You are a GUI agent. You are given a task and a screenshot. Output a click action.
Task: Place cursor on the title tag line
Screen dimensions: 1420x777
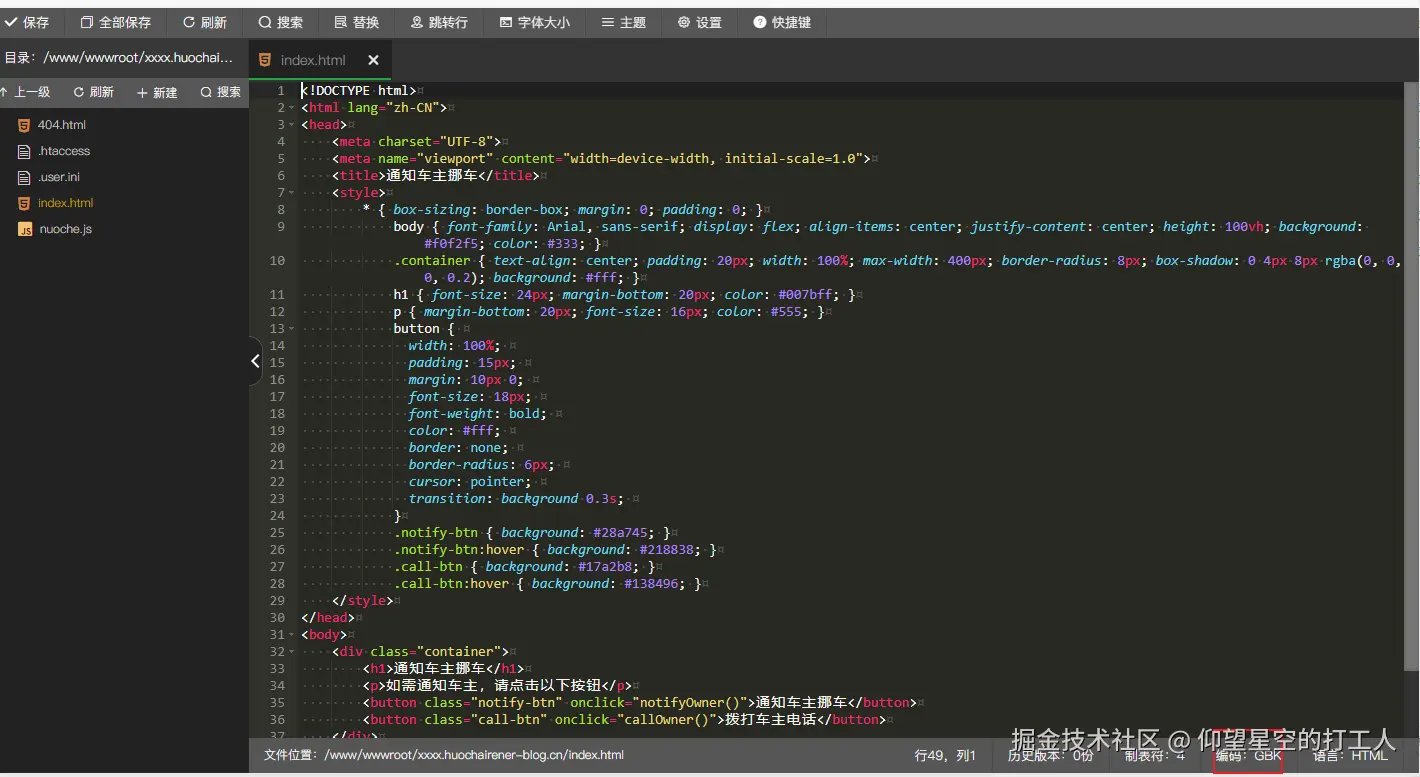[436, 175]
